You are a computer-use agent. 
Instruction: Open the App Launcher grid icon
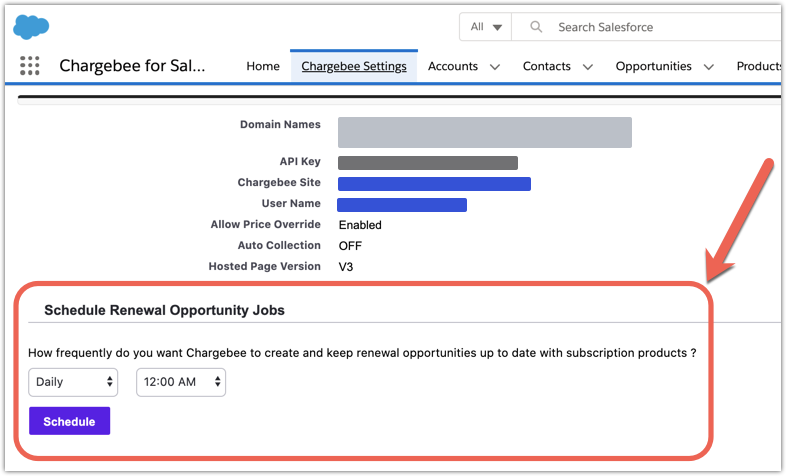click(x=30, y=66)
